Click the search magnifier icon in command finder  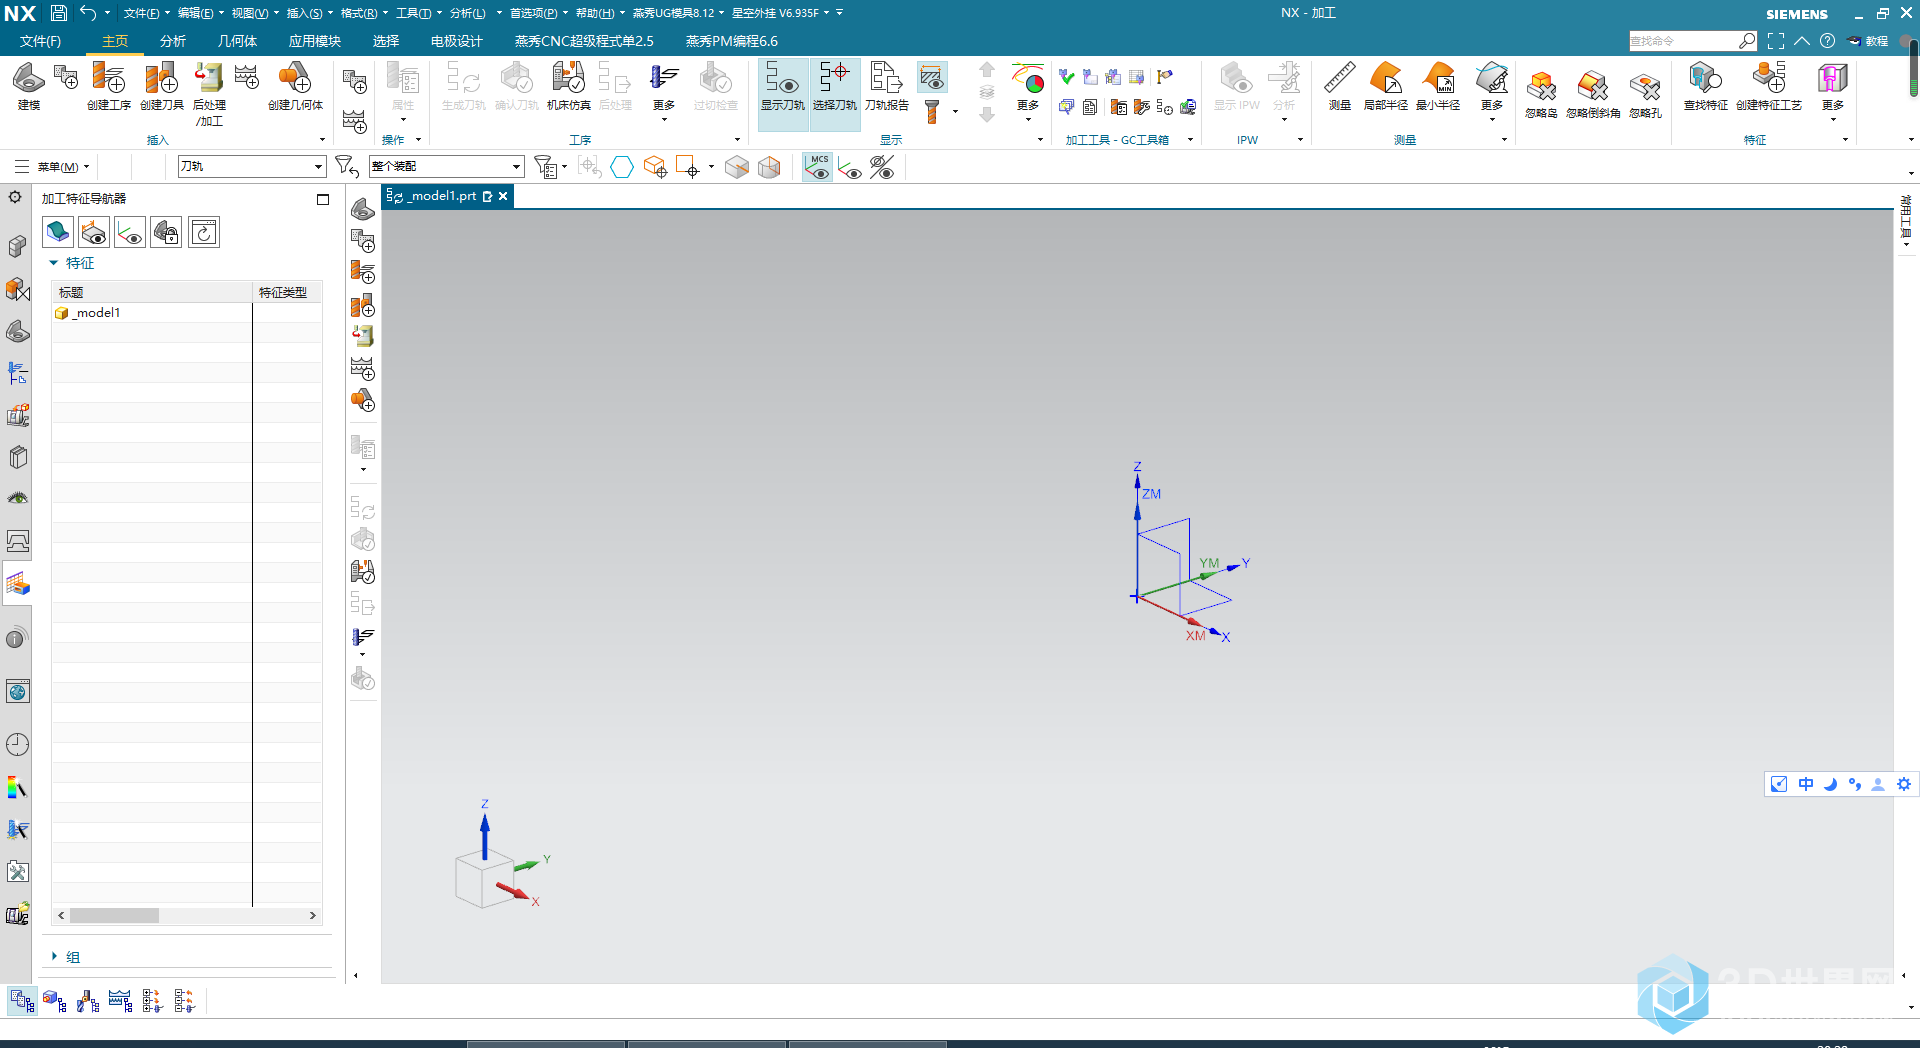[x=1746, y=41]
